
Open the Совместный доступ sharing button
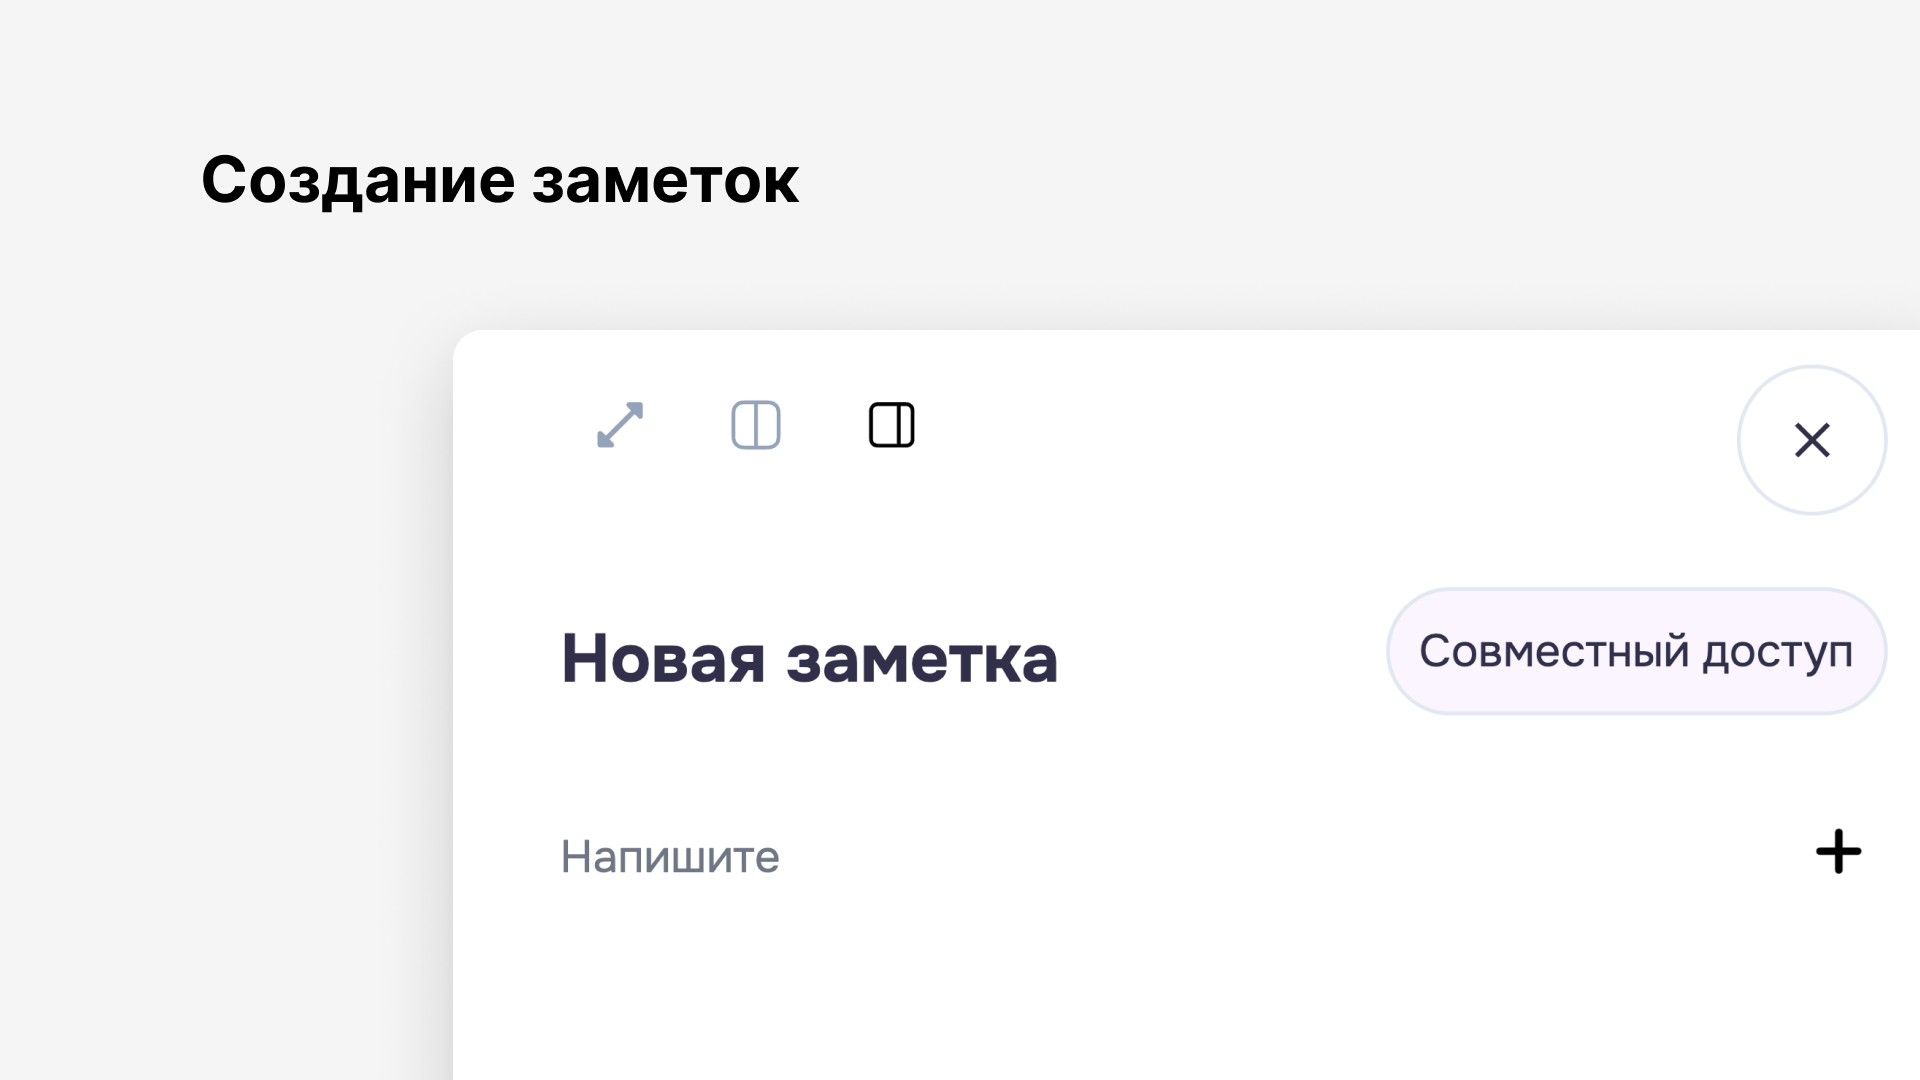click(x=1636, y=651)
